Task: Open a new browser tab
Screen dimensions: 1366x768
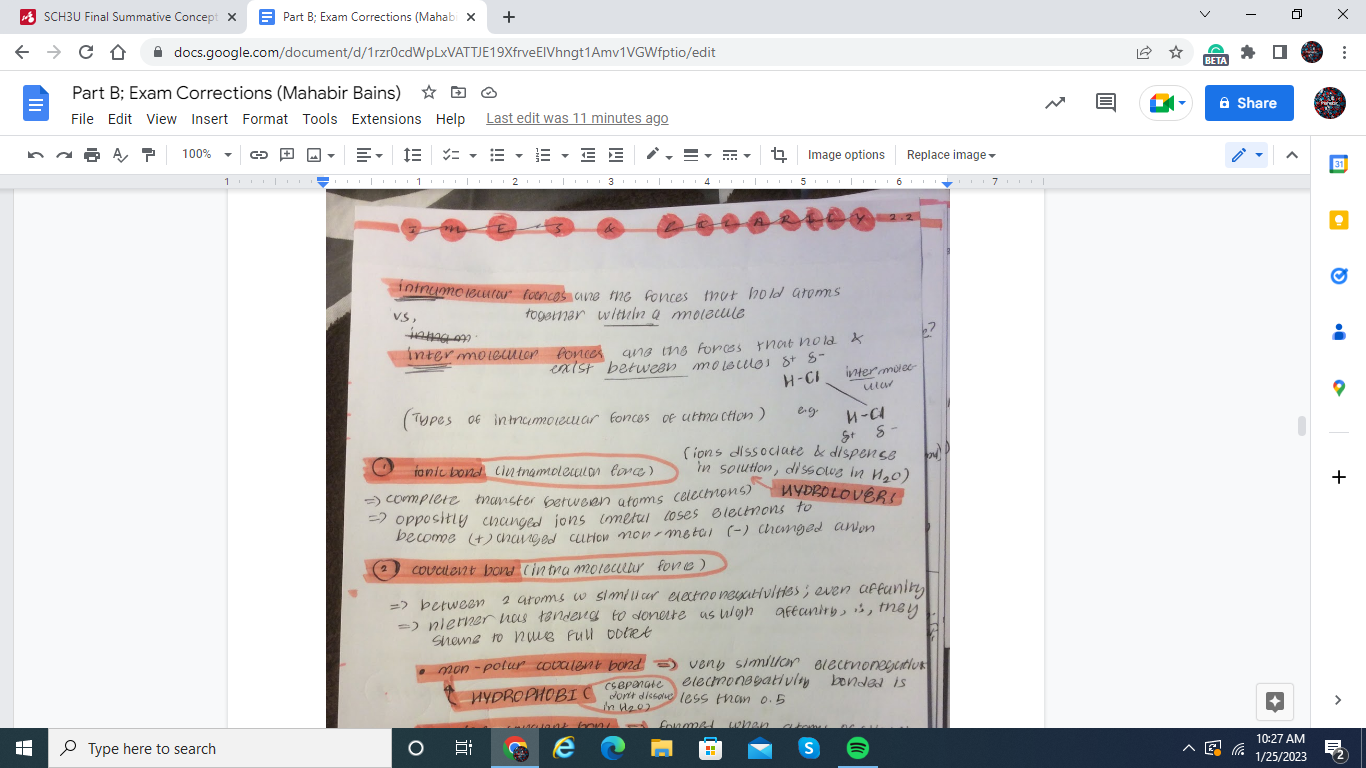Action: 508,17
